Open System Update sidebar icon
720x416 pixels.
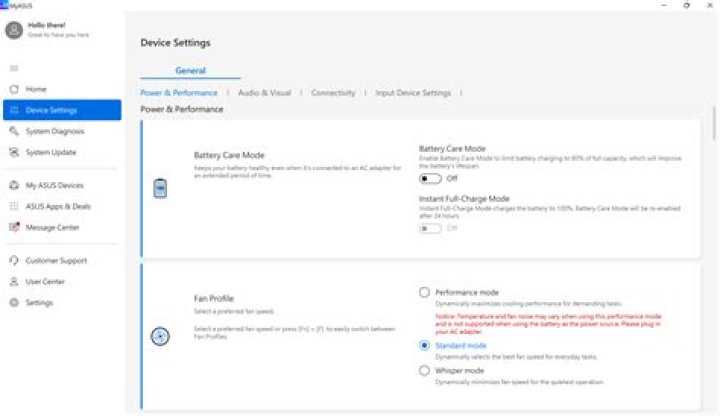coord(14,152)
